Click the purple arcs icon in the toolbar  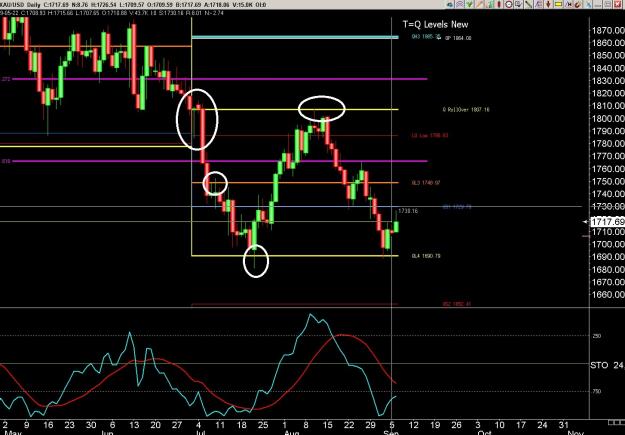460,4
